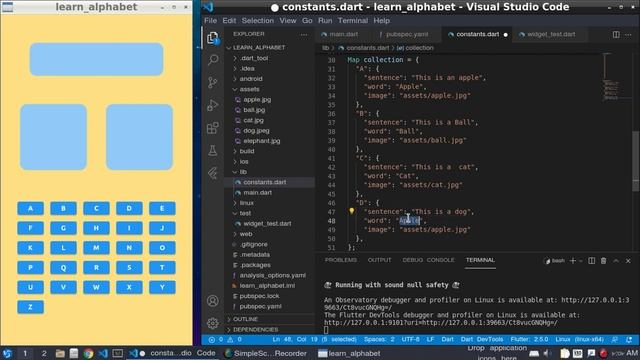Tap letter A button in learn_alphabet app
The image size is (640, 360).
click(x=31, y=209)
